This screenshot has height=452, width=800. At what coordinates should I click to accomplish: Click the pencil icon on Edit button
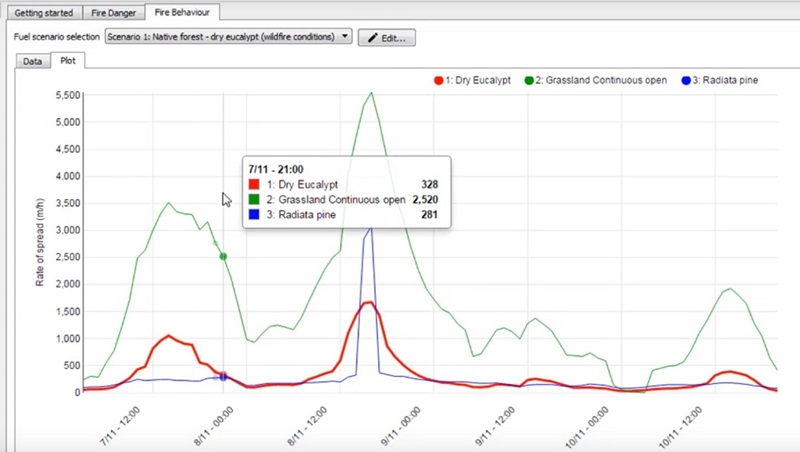(x=373, y=38)
